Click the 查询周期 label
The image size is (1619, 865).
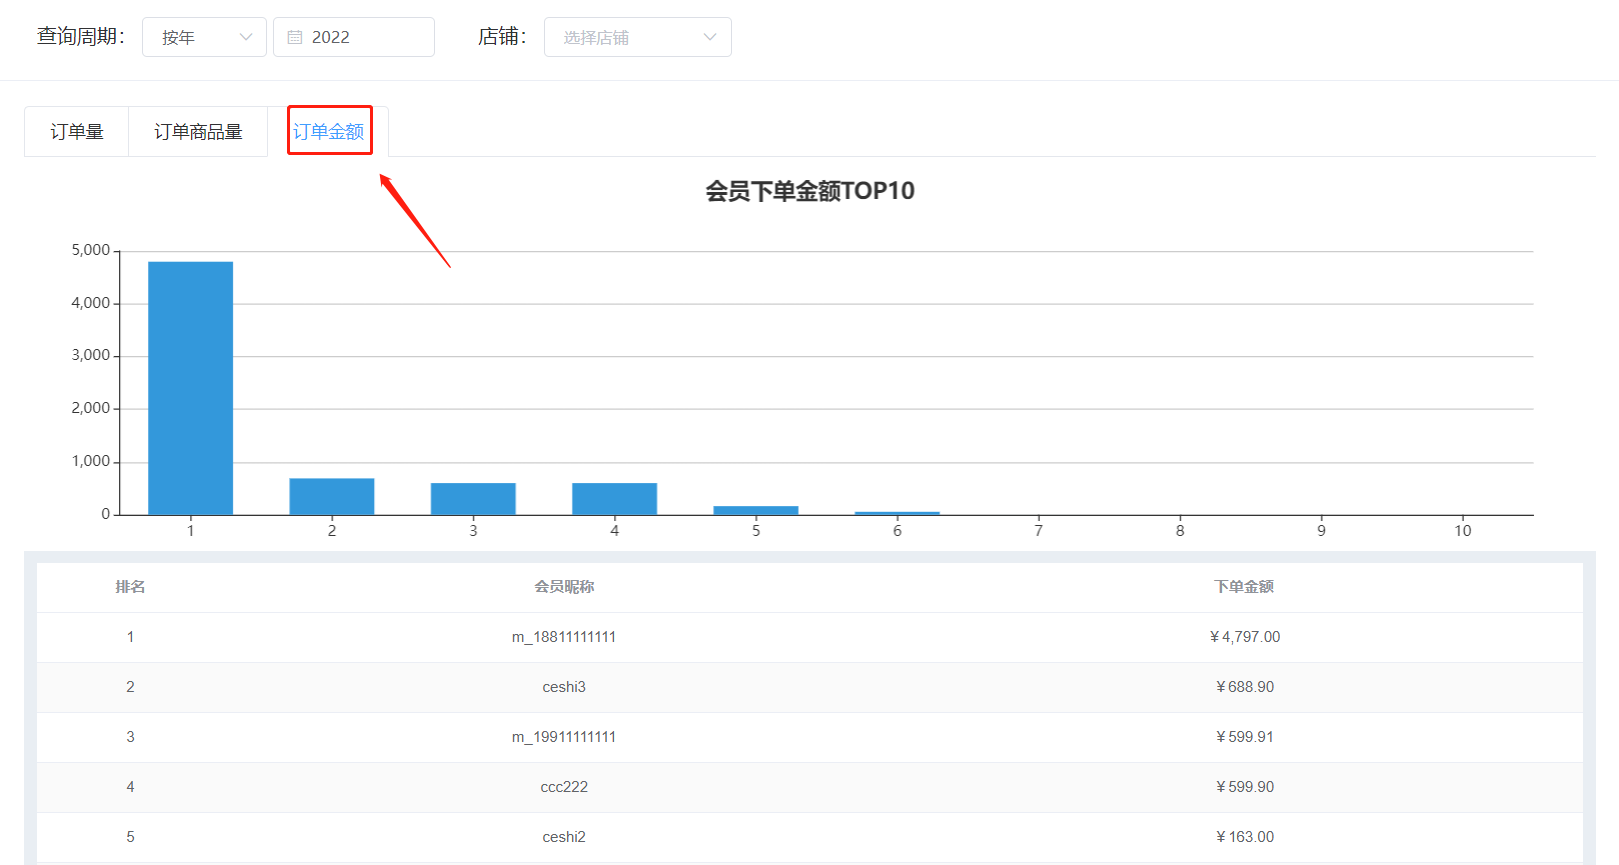coord(81,37)
